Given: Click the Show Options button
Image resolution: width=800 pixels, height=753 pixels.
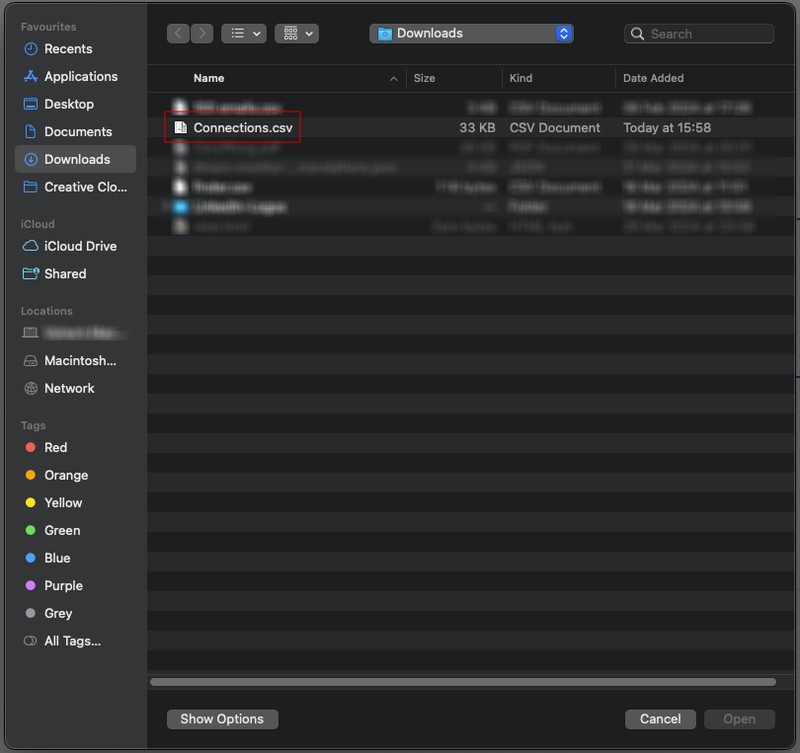Looking at the screenshot, I should (222, 719).
